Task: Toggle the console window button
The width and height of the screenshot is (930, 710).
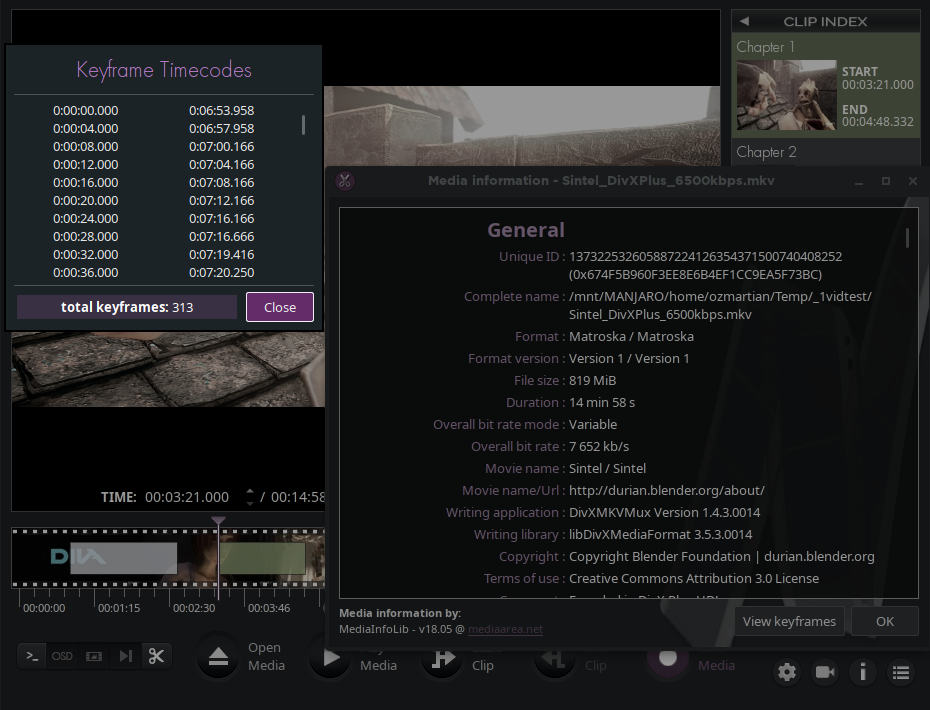Action: 33,656
